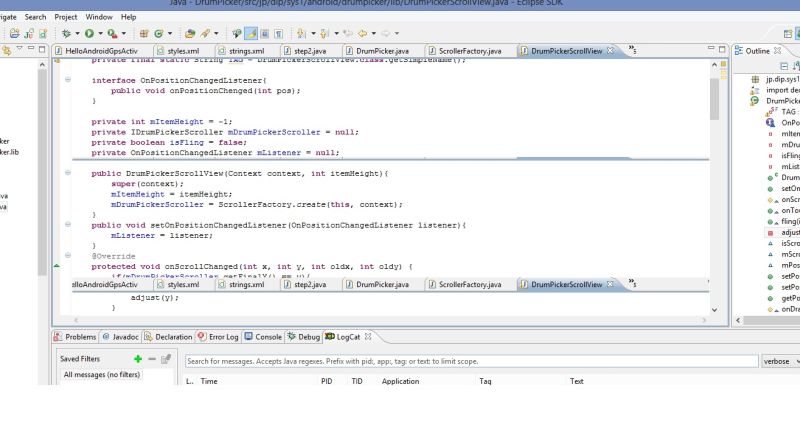800x438 pixels.
Task: Minimize the editor area
Action: (711, 48)
